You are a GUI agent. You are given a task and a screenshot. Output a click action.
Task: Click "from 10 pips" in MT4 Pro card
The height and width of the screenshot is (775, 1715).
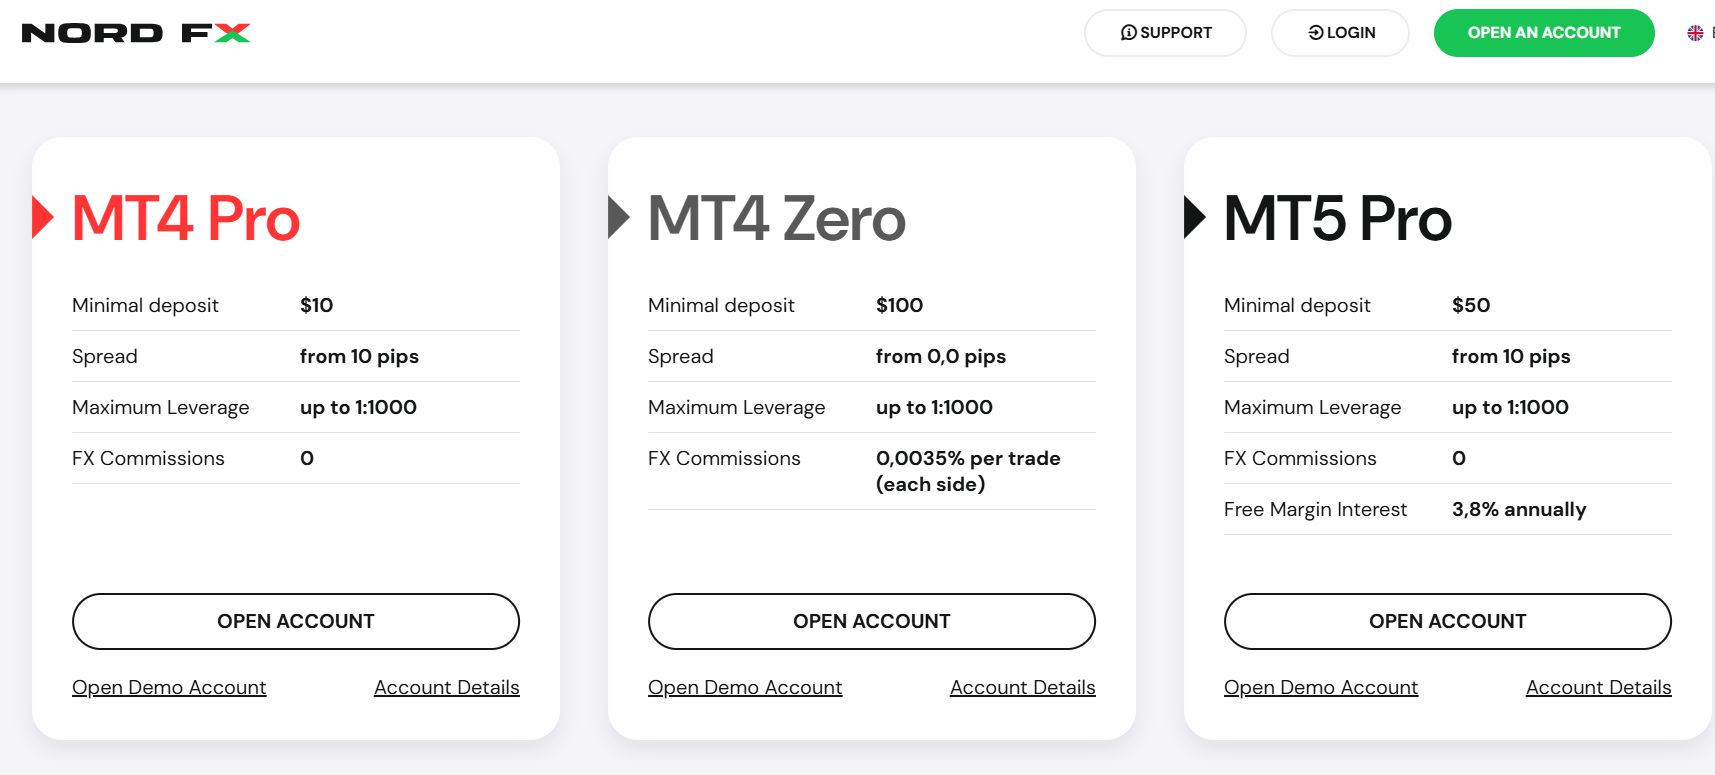pos(359,356)
